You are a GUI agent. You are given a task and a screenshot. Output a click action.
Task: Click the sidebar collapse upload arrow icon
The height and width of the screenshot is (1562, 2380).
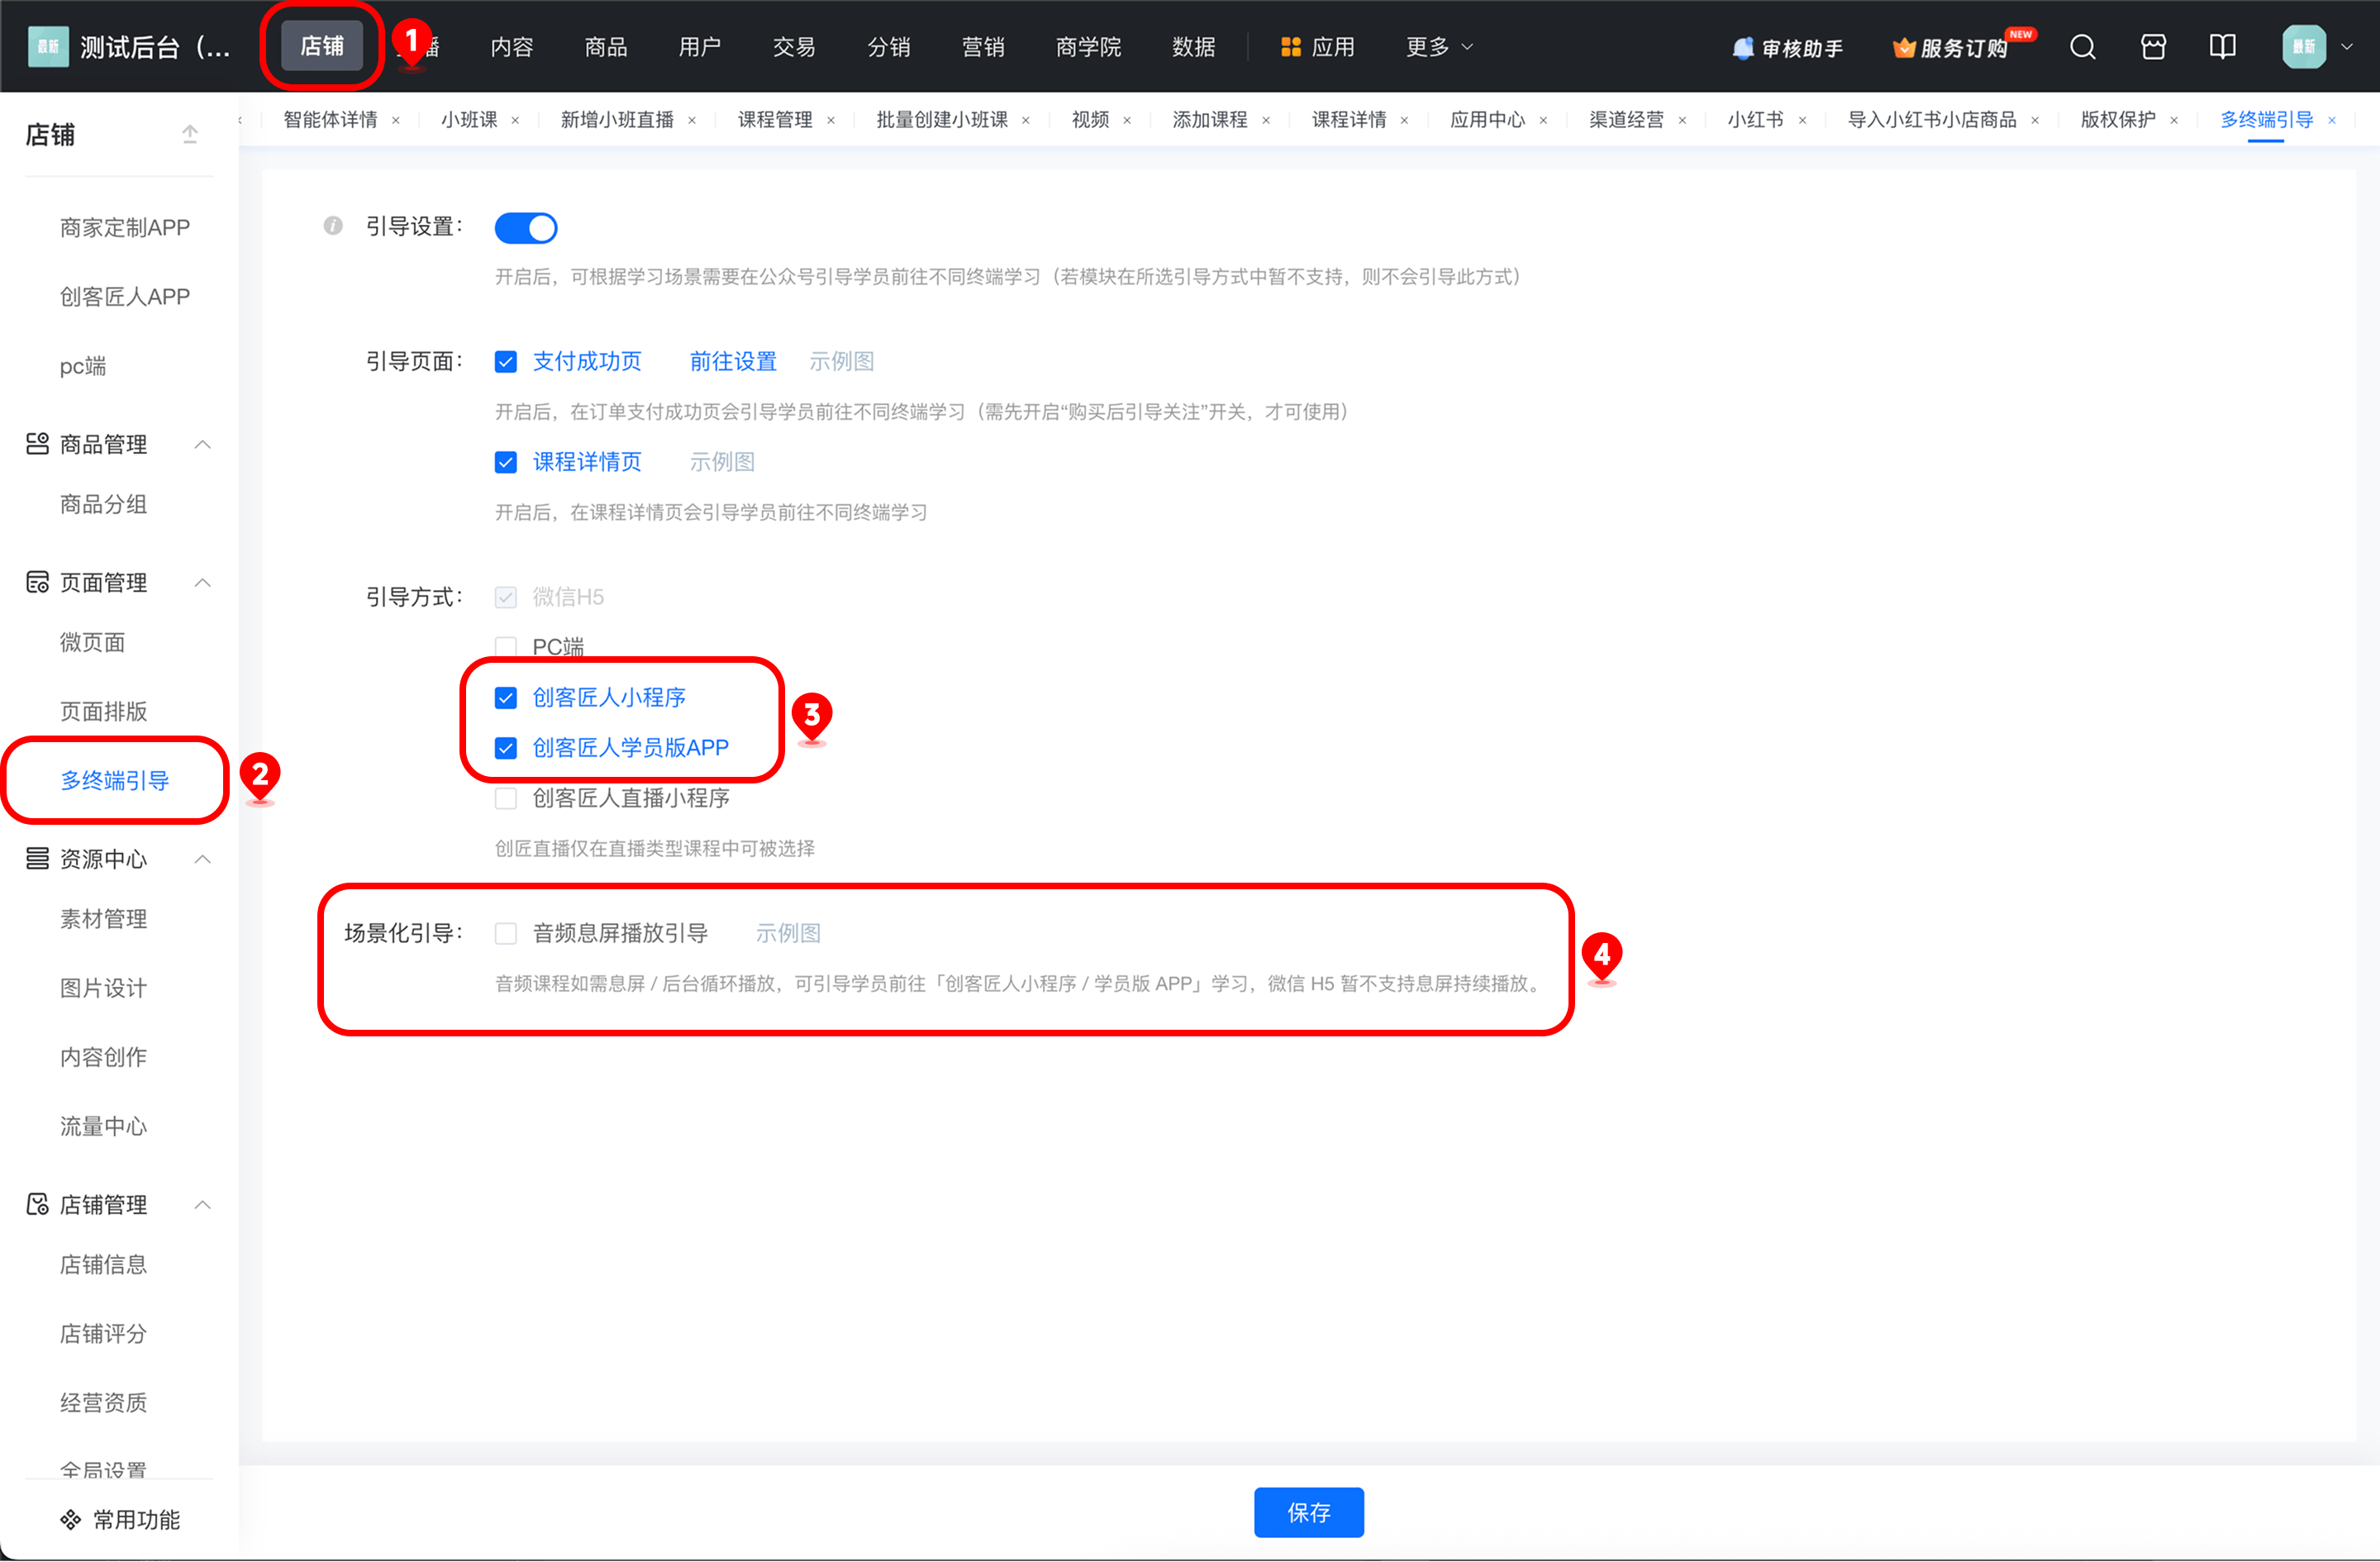click(190, 134)
